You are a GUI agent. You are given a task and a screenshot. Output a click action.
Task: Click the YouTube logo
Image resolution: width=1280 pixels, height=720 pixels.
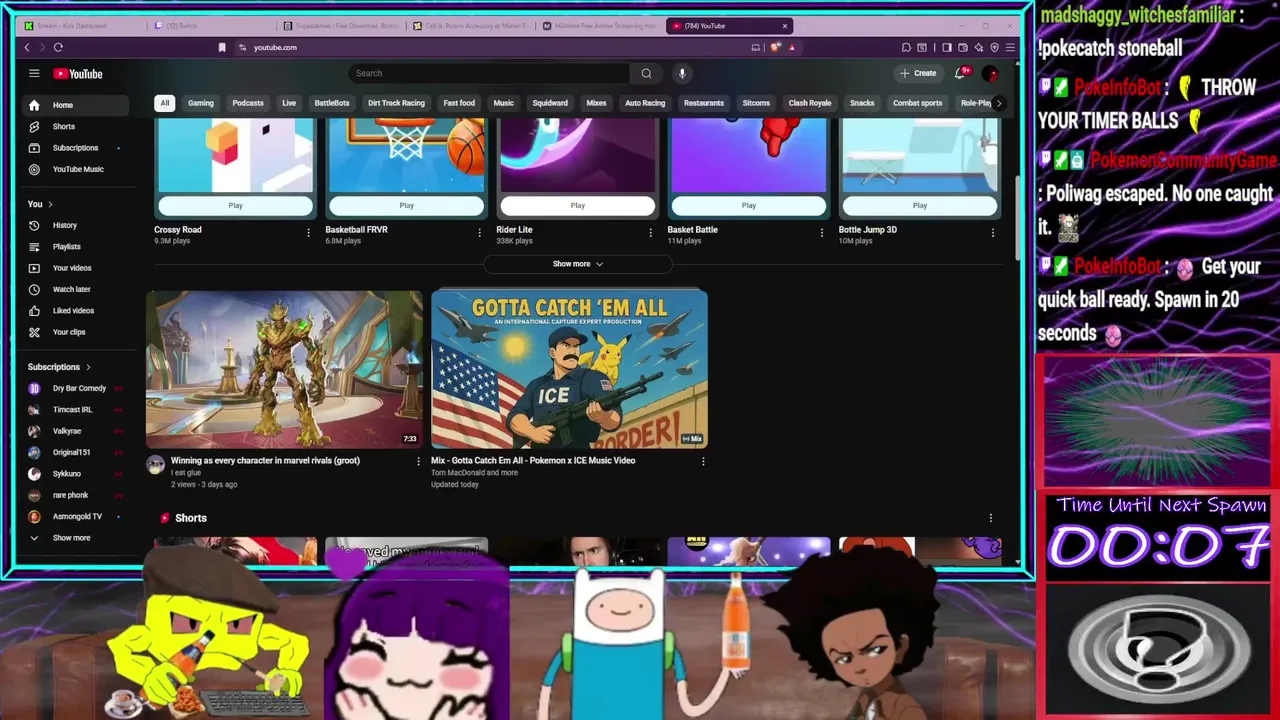click(x=78, y=73)
